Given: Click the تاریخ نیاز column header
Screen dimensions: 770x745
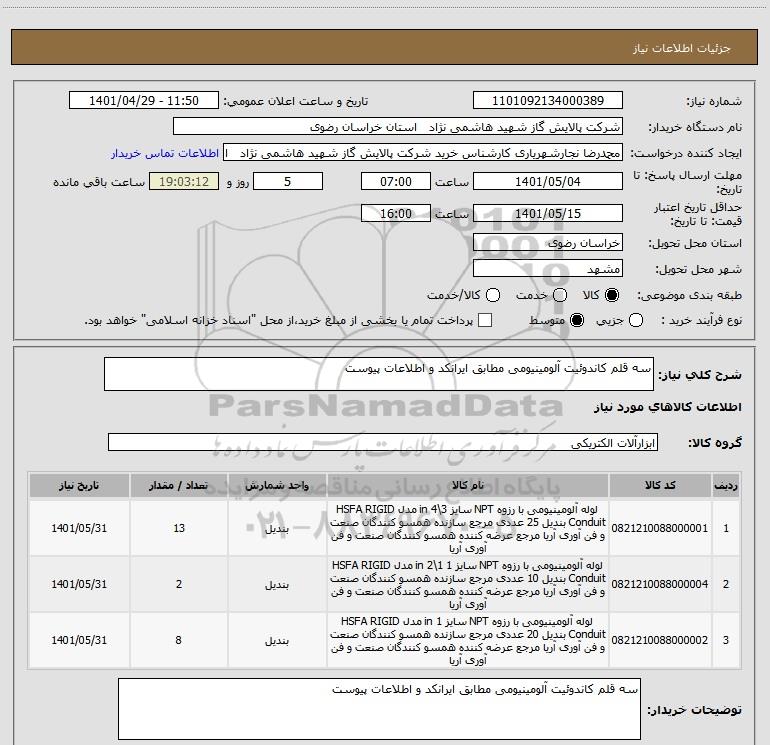Looking at the screenshot, I should [x=79, y=486].
